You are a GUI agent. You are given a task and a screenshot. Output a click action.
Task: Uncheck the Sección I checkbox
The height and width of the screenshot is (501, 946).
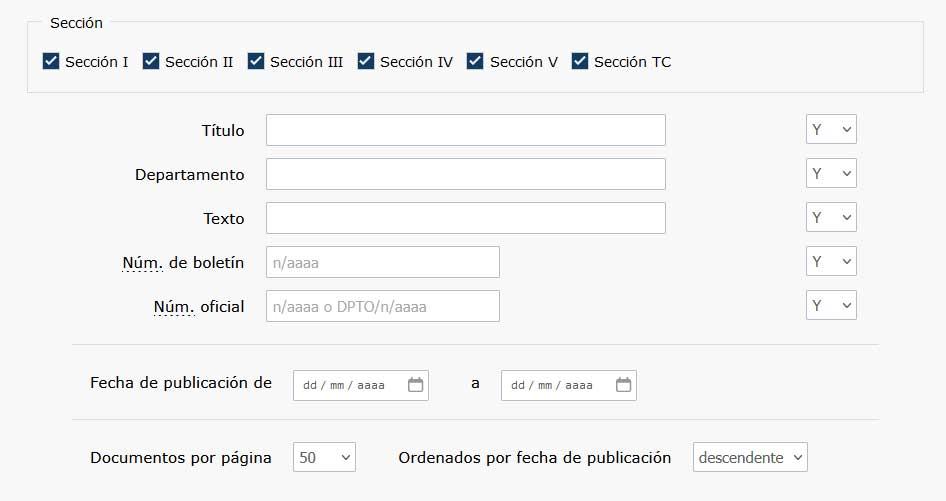coord(52,62)
